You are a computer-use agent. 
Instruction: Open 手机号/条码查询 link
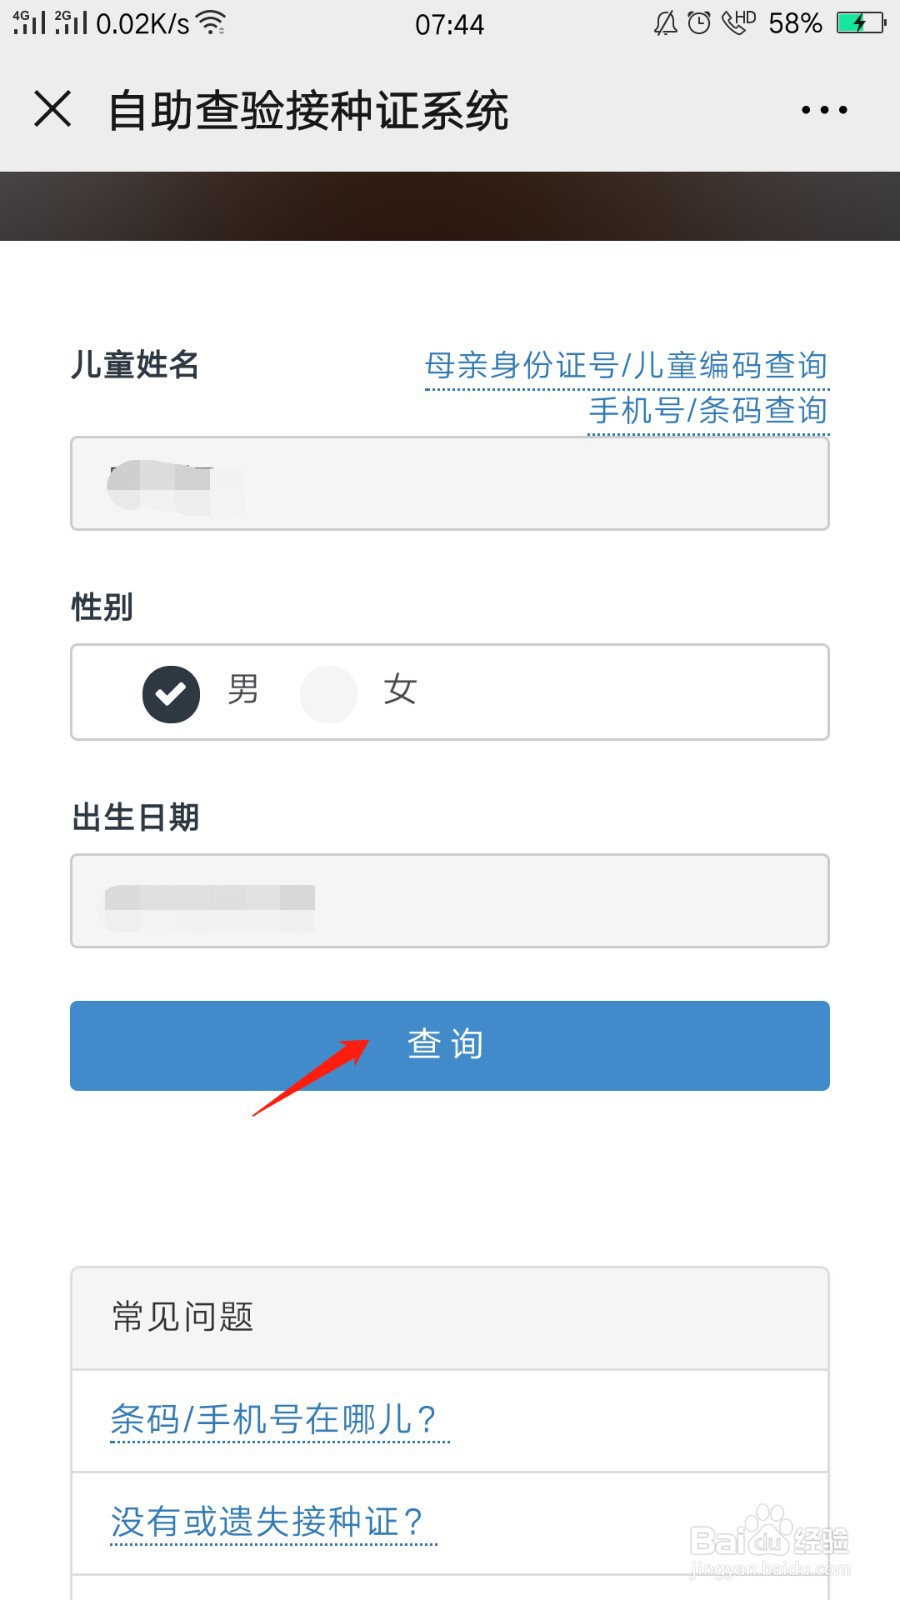pos(708,411)
